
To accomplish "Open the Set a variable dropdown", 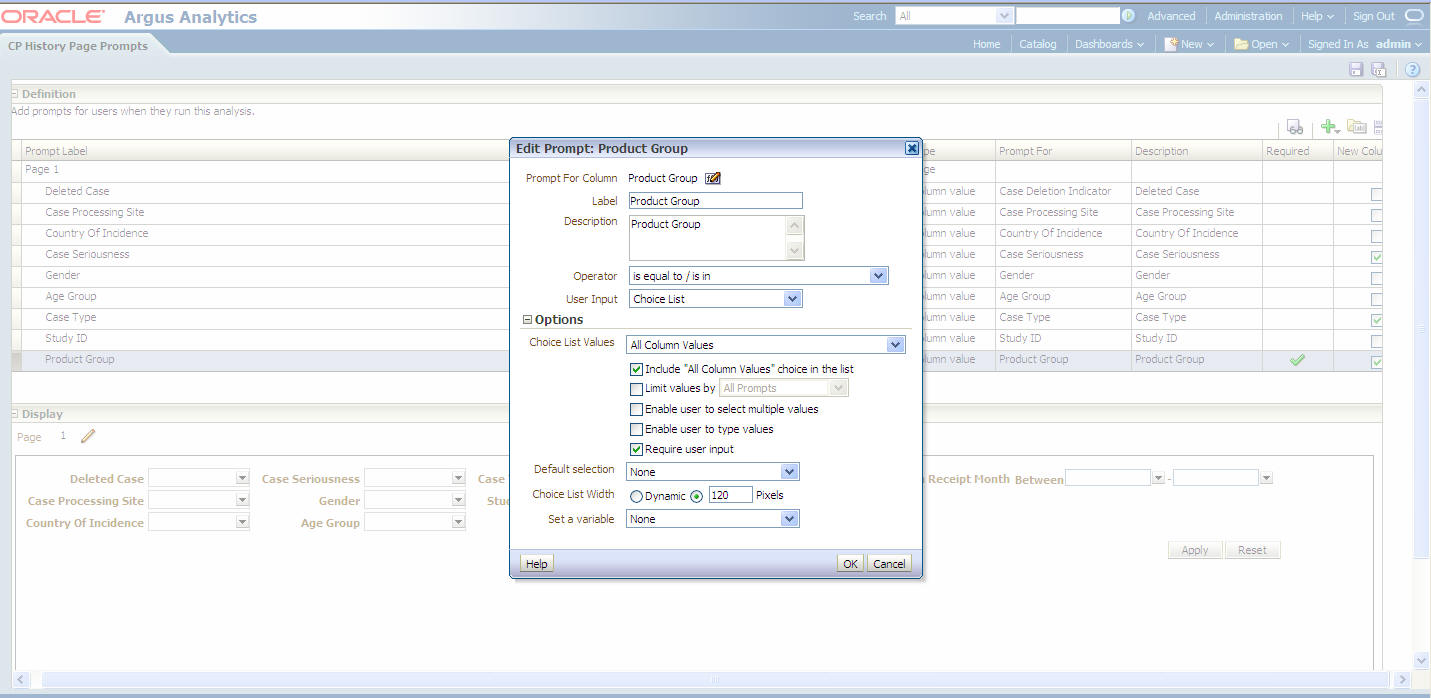I will pyautogui.click(x=789, y=519).
